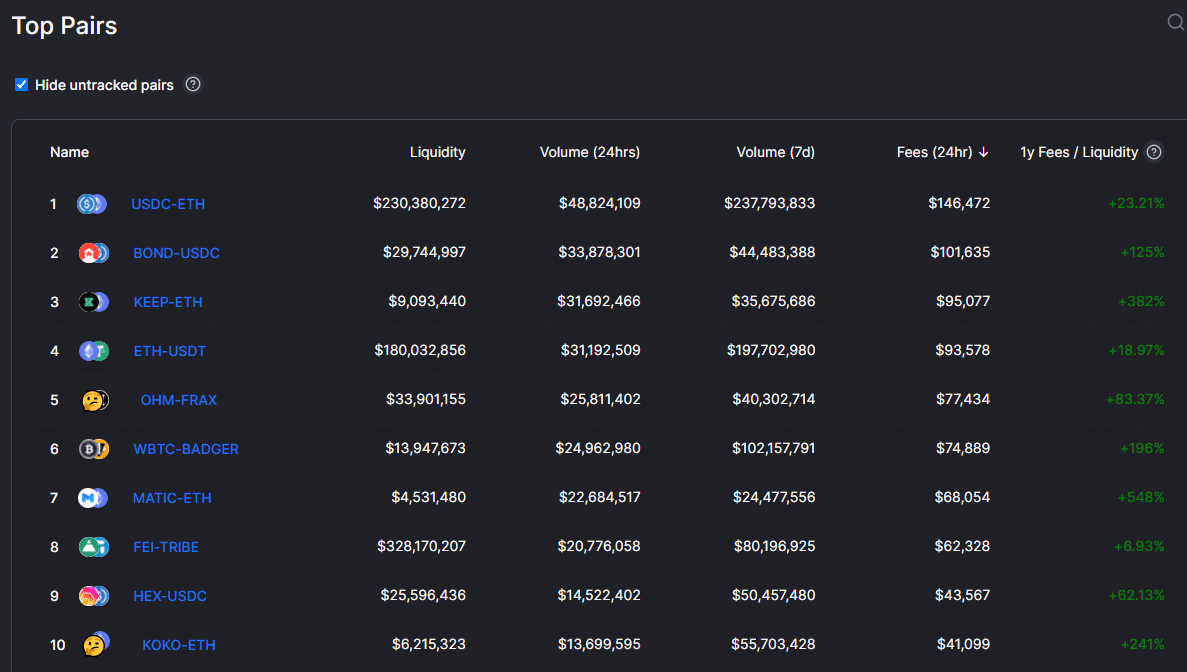Sort the table by Liquidity column

click(438, 152)
